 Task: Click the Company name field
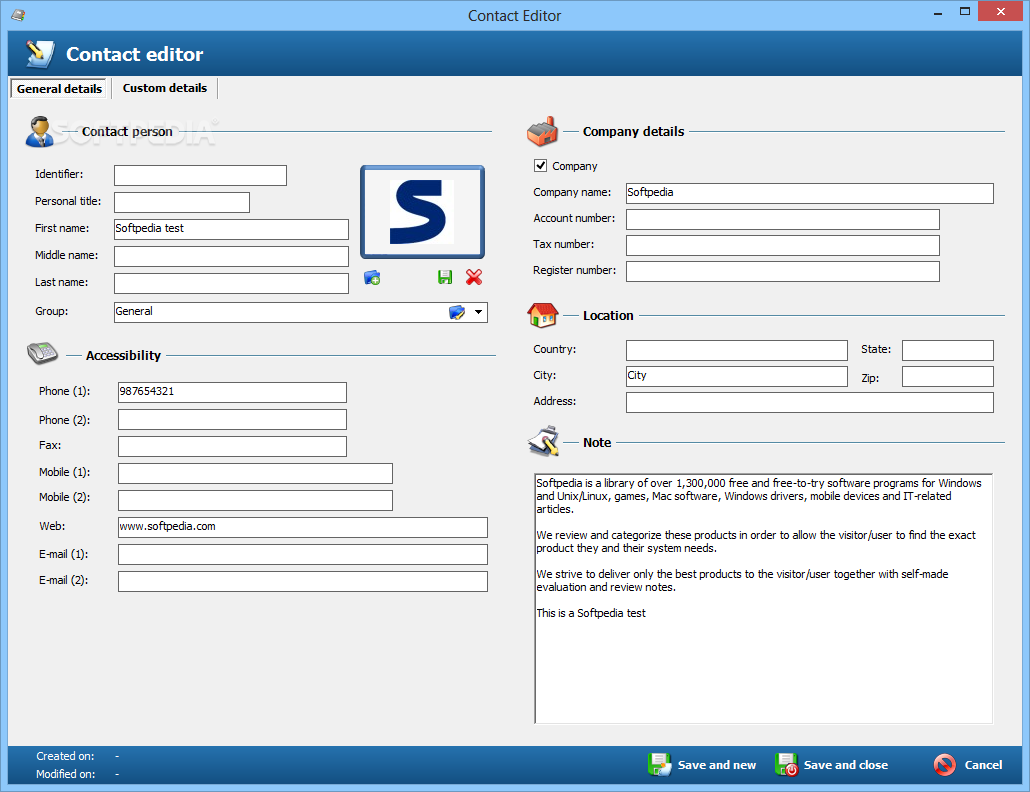click(x=809, y=193)
